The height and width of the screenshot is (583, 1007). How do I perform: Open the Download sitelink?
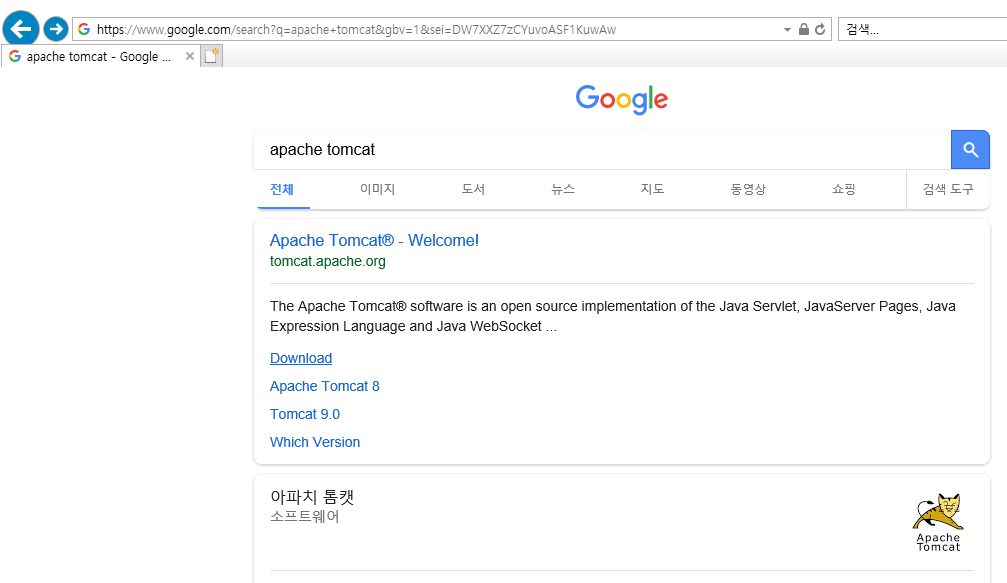pyautogui.click(x=301, y=358)
